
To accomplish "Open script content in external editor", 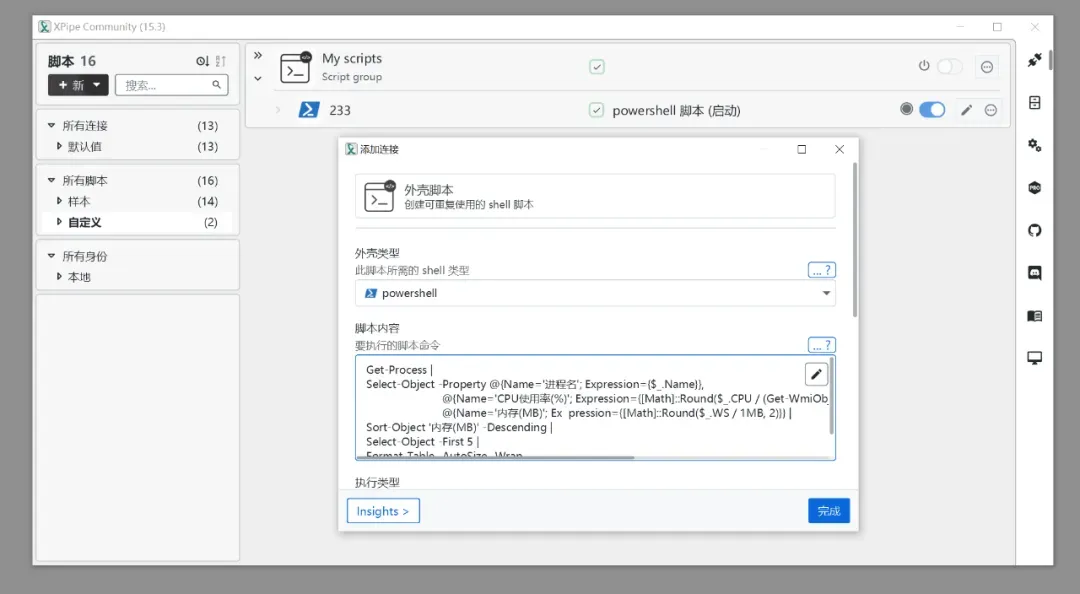I will [816, 374].
